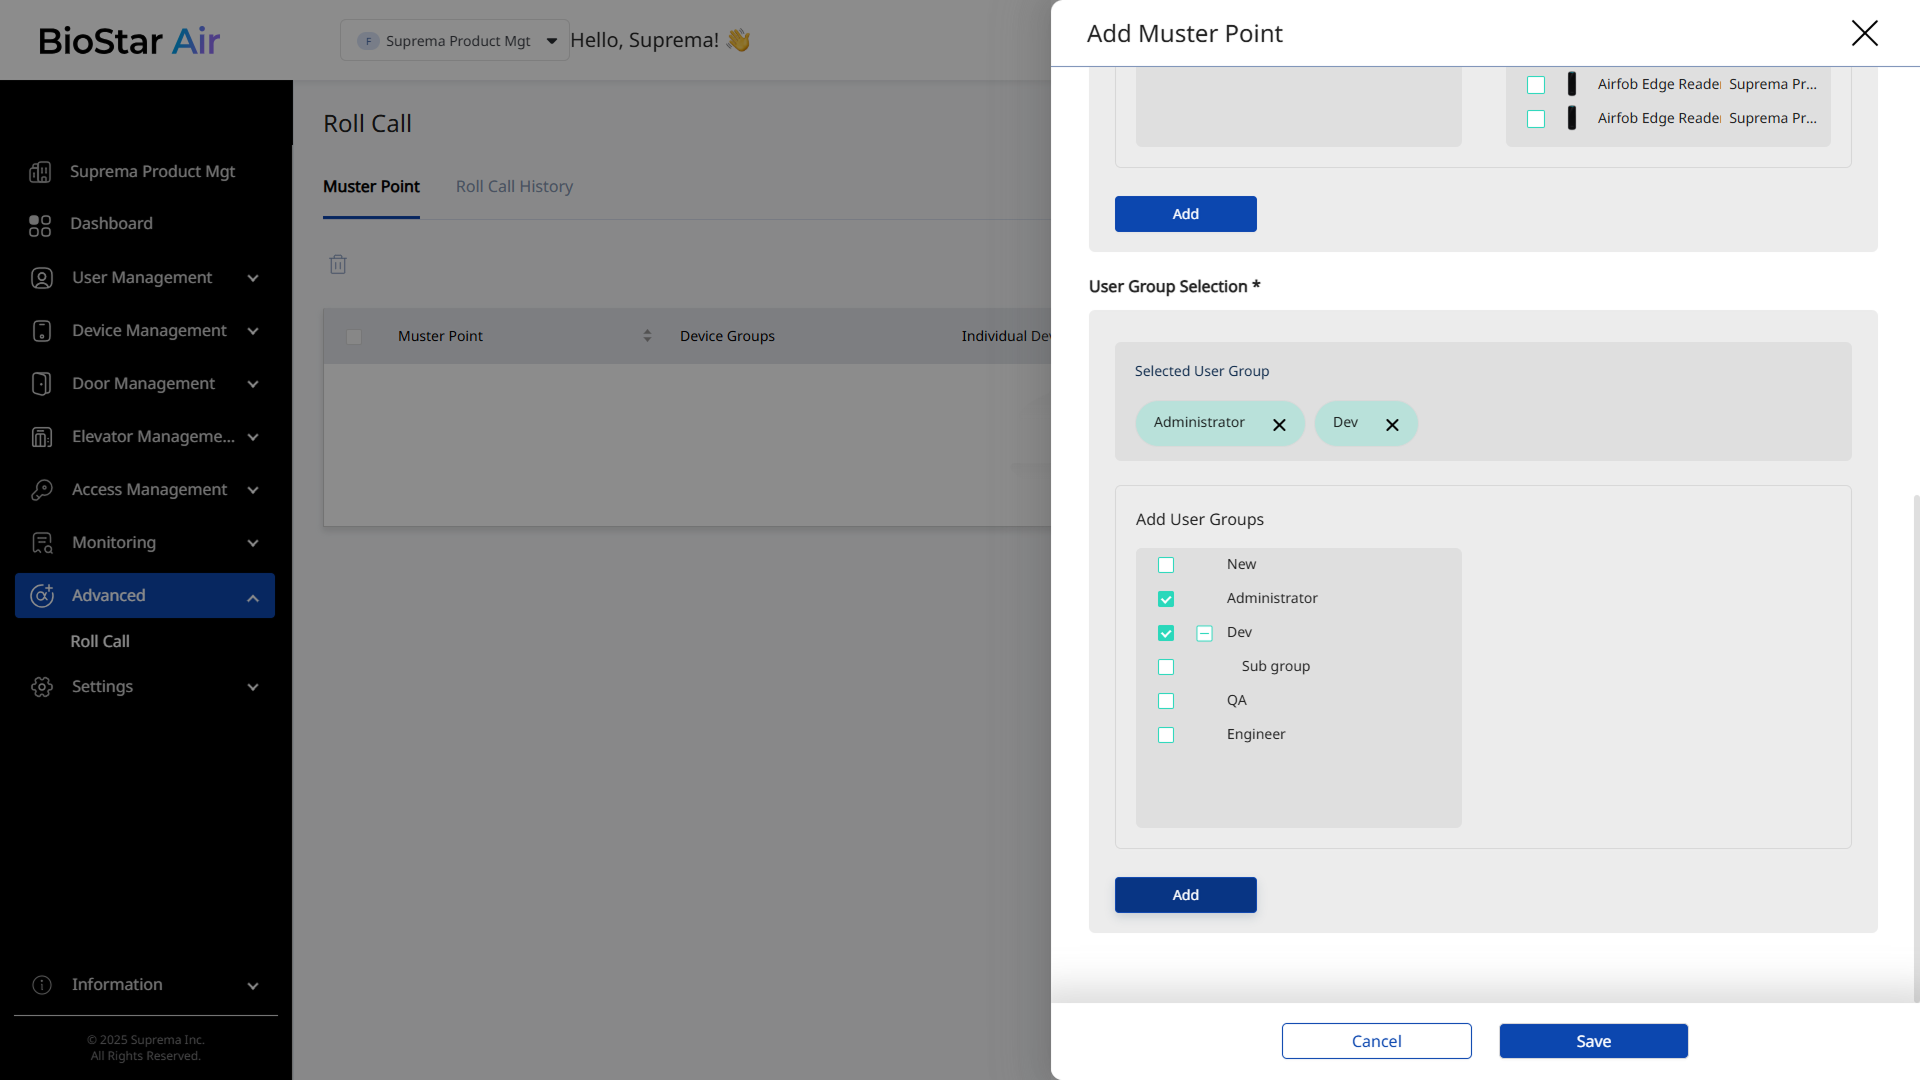
Task: Click the Device Management icon in sidebar
Action: tap(41, 331)
